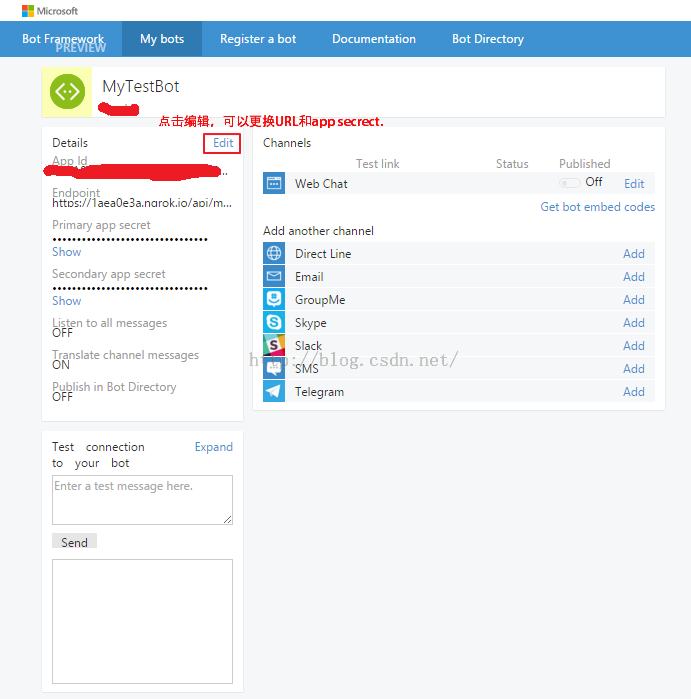Add the Skype channel
691x699 pixels.
click(633, 323)
